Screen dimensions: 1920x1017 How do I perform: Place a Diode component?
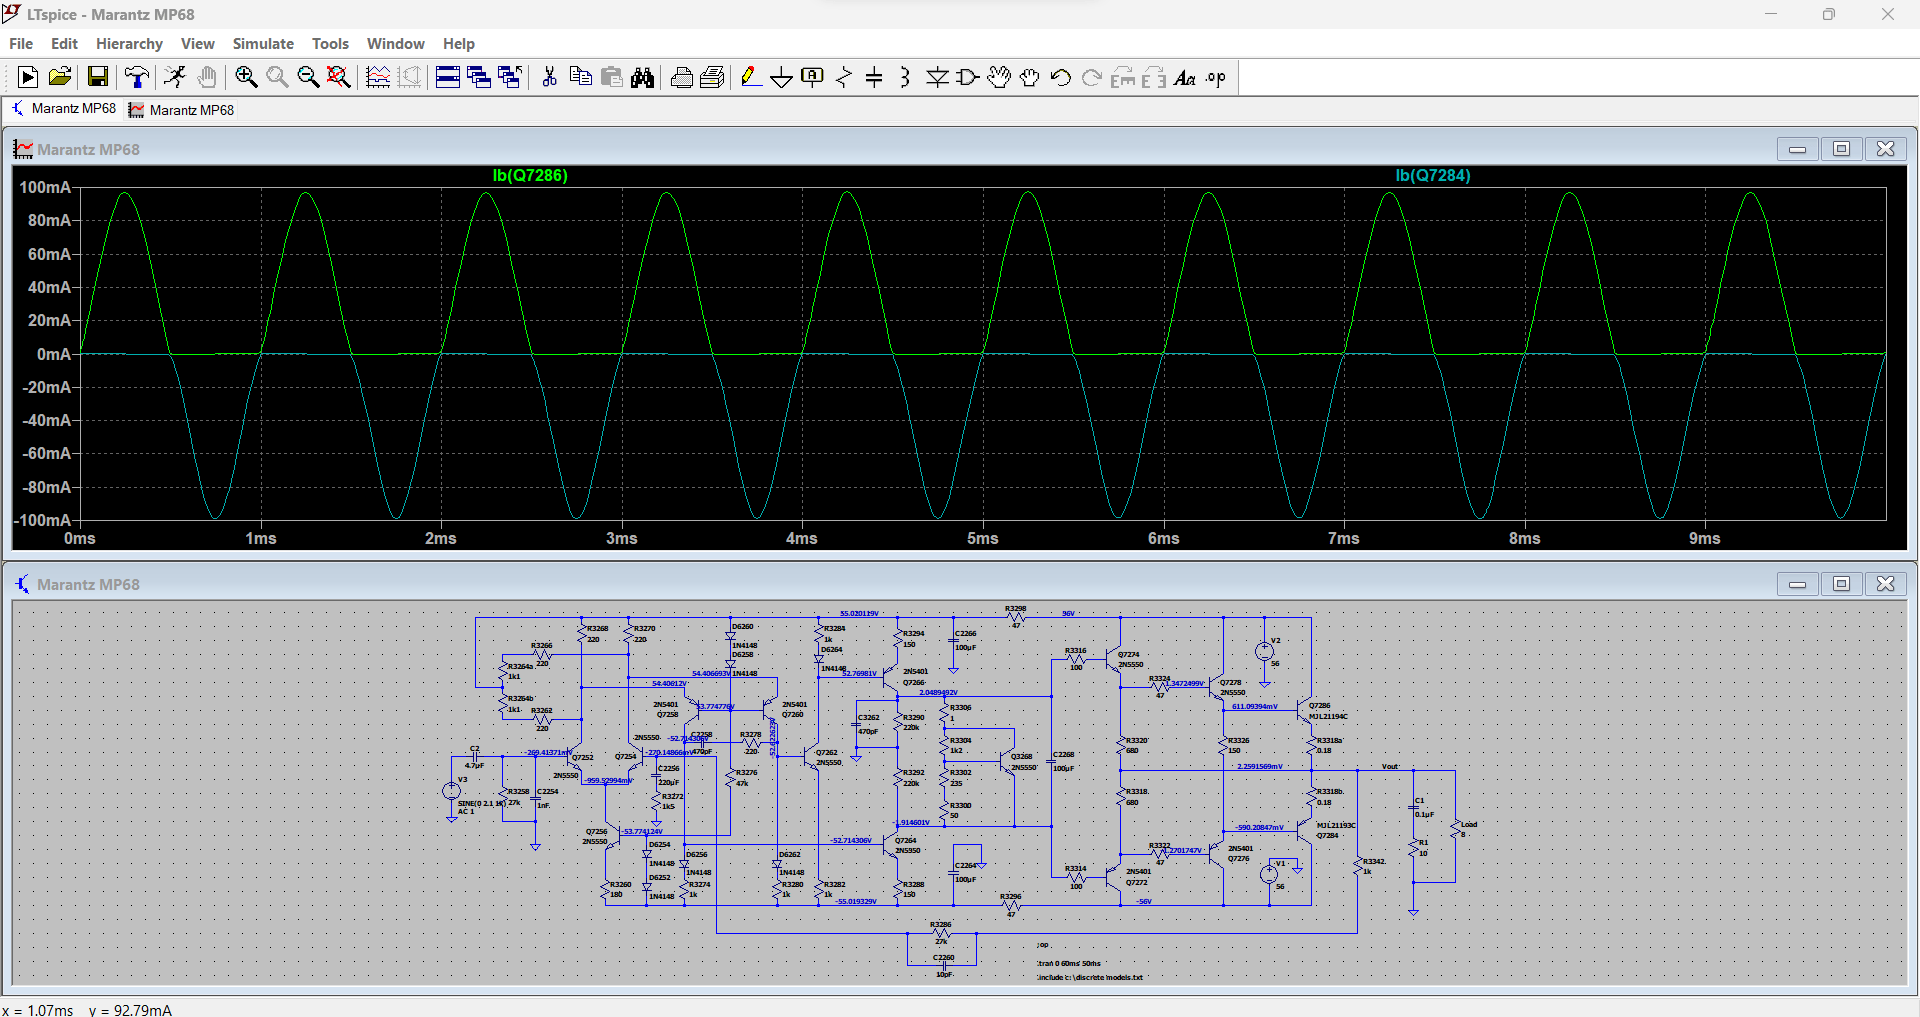pyautogui.click(x=937, y=77)
